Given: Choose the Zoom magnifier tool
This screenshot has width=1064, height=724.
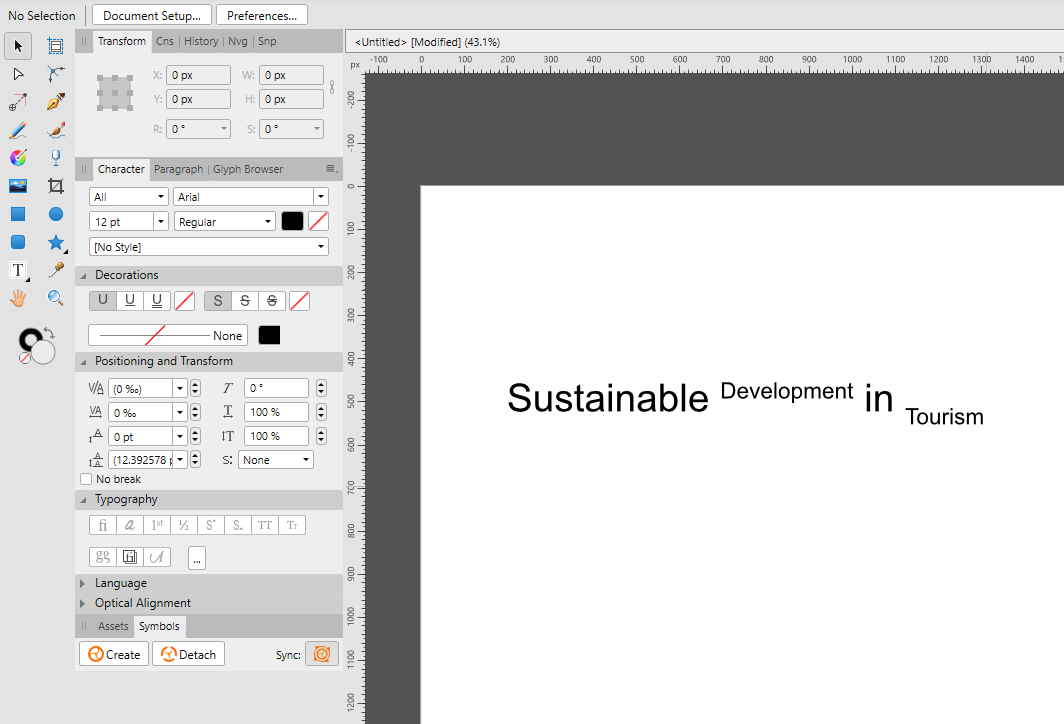Looking at the screenshot, I should (56, 298).
